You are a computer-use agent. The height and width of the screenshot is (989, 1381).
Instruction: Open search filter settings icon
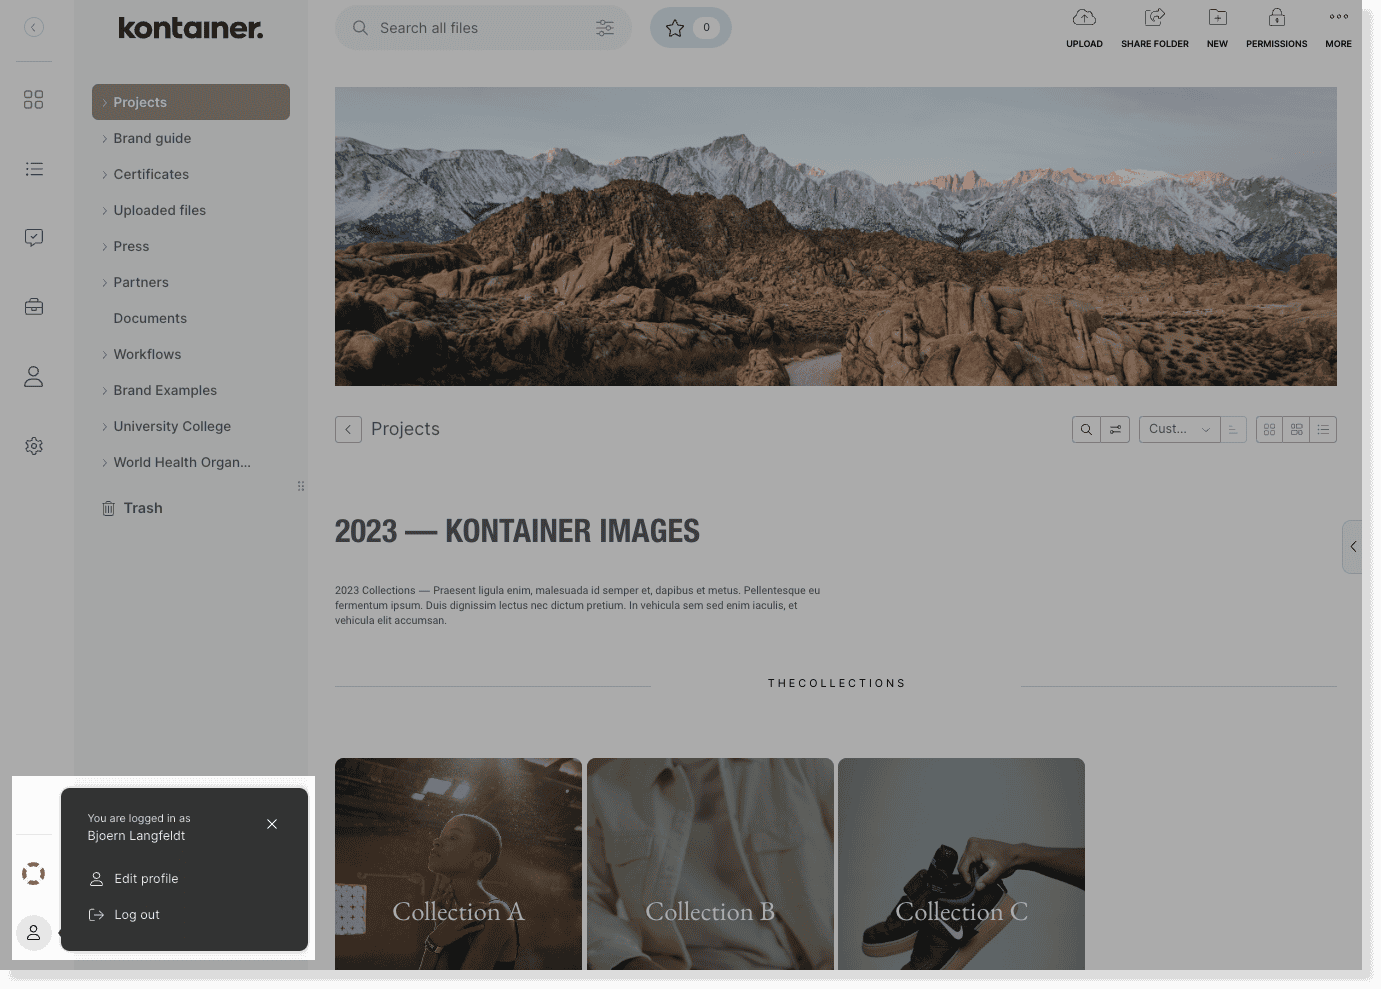click(x=605, y=28)
